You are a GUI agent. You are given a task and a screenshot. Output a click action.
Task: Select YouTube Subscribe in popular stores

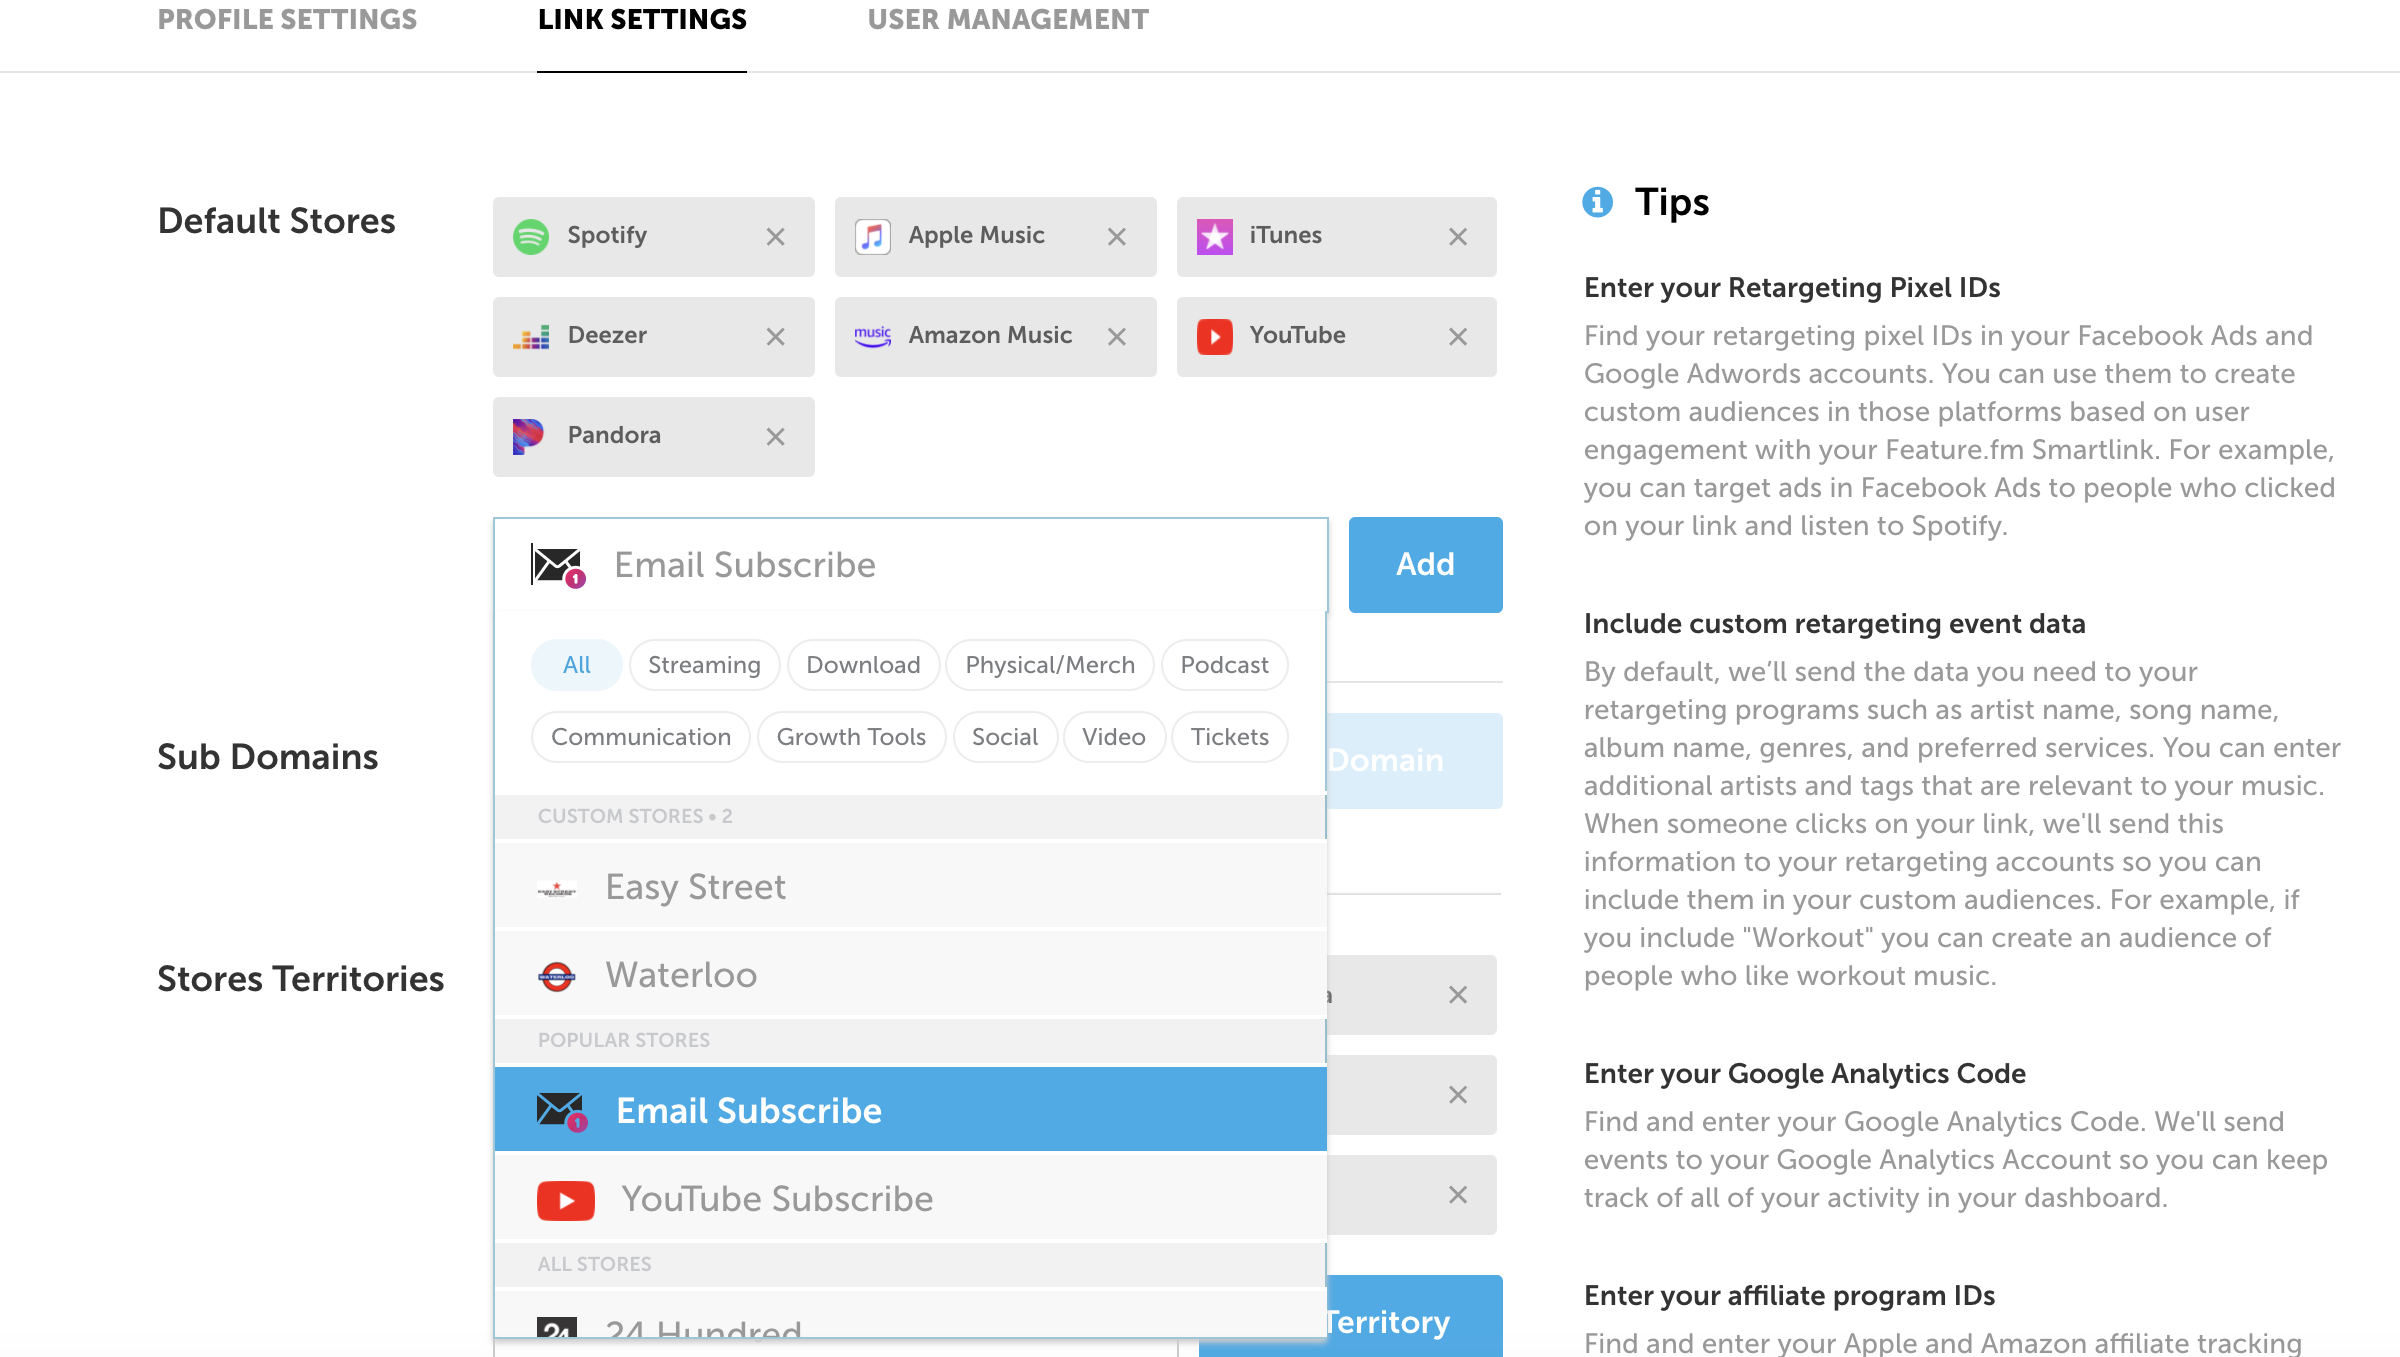(911, 1198)
